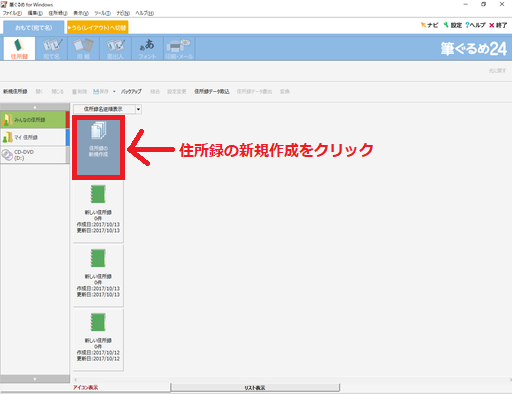Switch to リスト表示 view tab
The height and width of the screenshot is (394, 512).
pyautogui.click(x=255, y=388)
